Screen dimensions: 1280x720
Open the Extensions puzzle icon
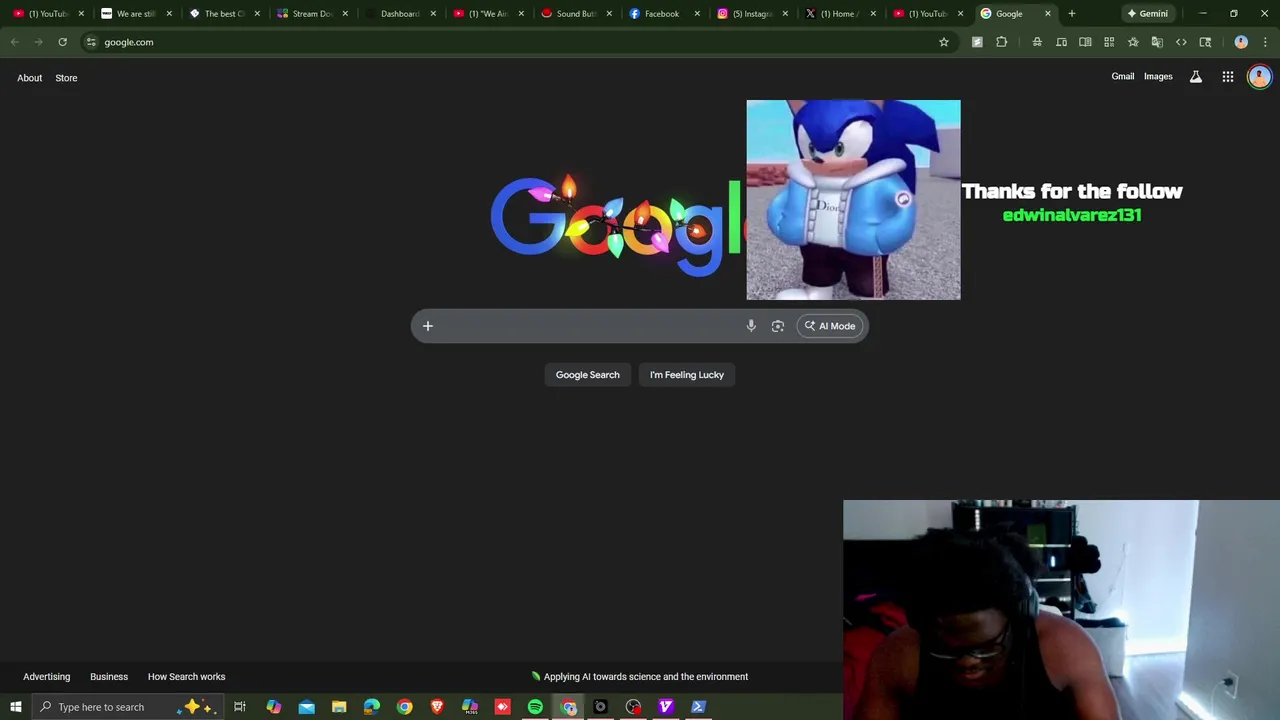coord(1001,42)
